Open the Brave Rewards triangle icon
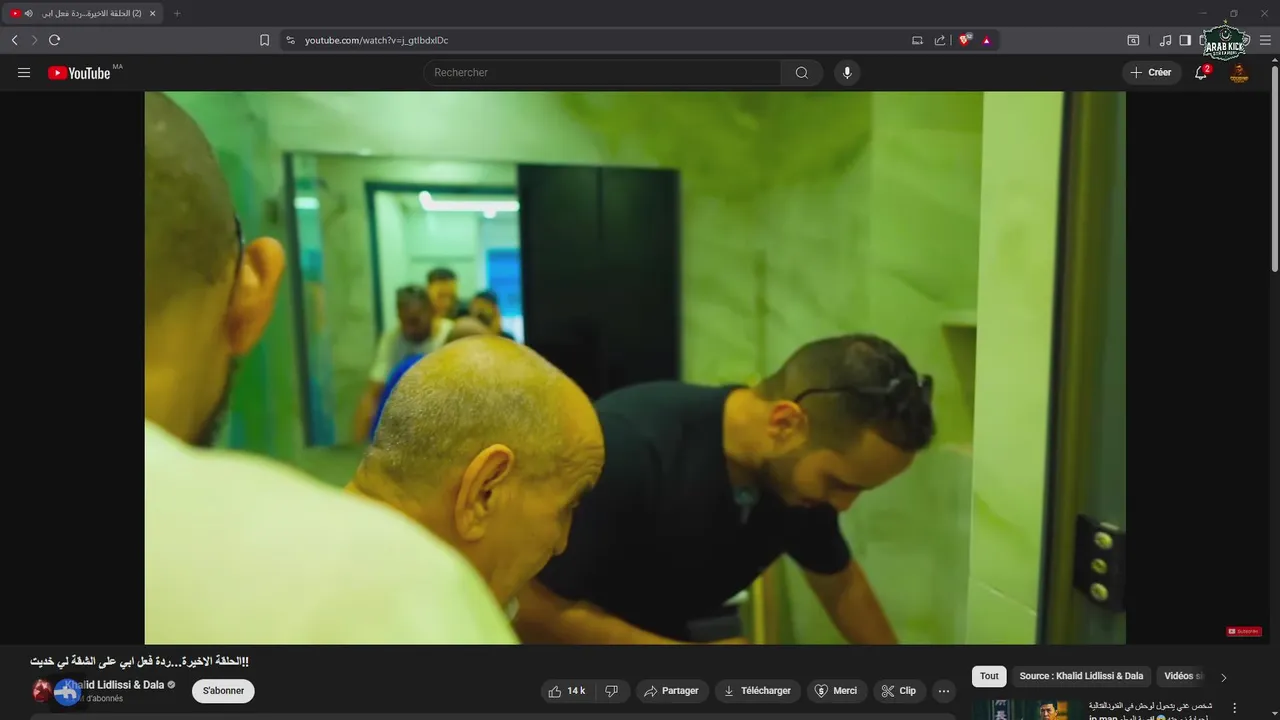The image size is (1280, 720). pyautogui.click(x=986, y=40)
